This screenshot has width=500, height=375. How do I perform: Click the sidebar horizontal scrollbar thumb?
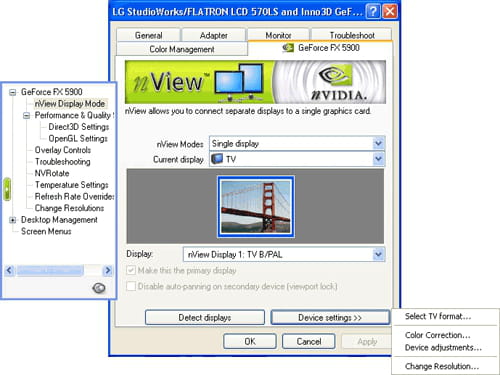(50, 270)
